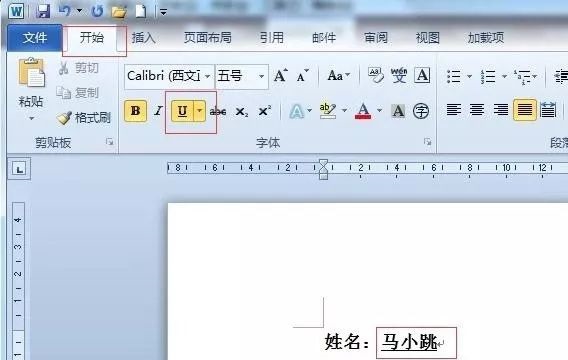Click the Enclose Characters circled 字 icon

(x=421, y=111)
